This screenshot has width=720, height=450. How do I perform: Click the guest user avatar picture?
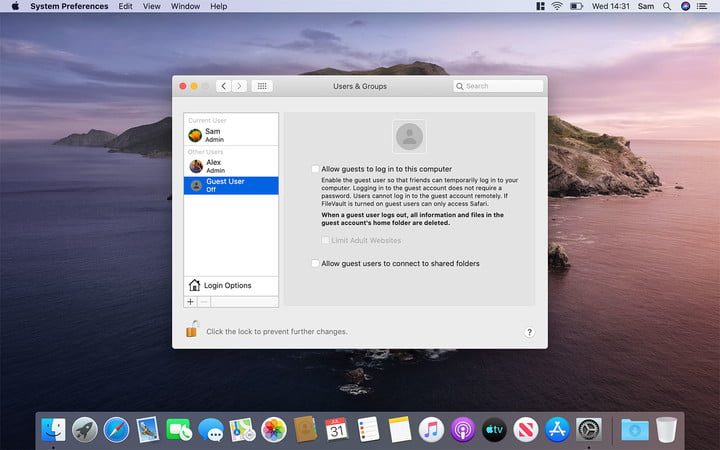409,136
